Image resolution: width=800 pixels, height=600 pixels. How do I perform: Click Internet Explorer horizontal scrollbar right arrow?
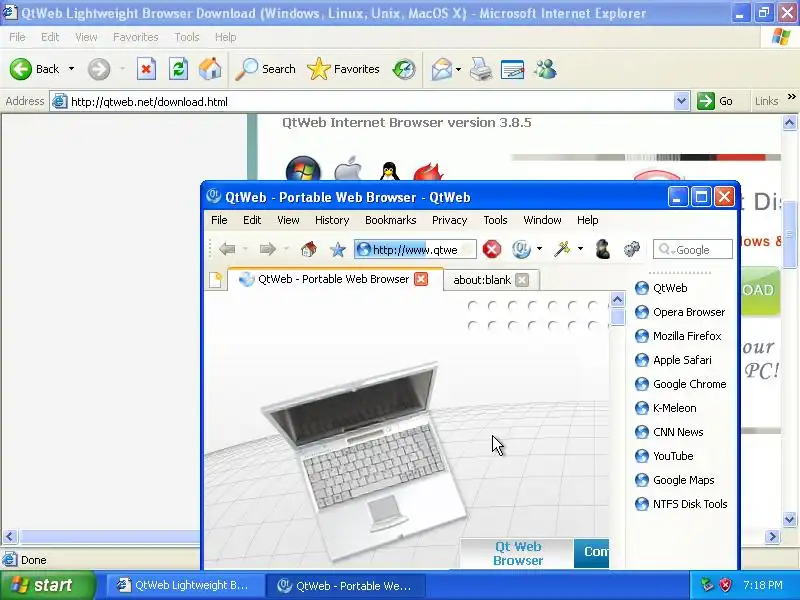[x=772, y=536]
